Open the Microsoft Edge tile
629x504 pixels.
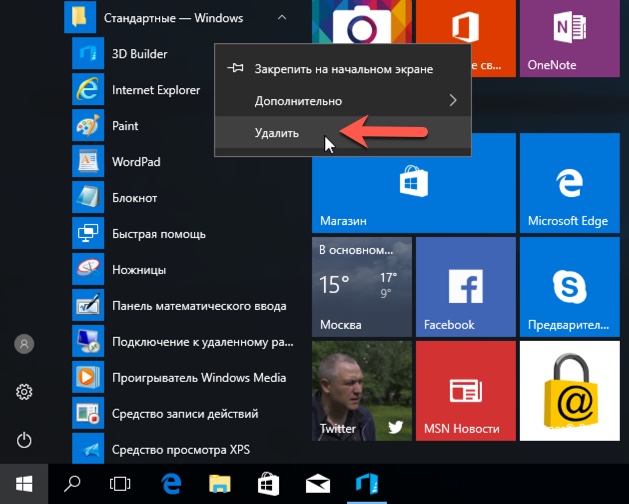click(x=570, y=183)
